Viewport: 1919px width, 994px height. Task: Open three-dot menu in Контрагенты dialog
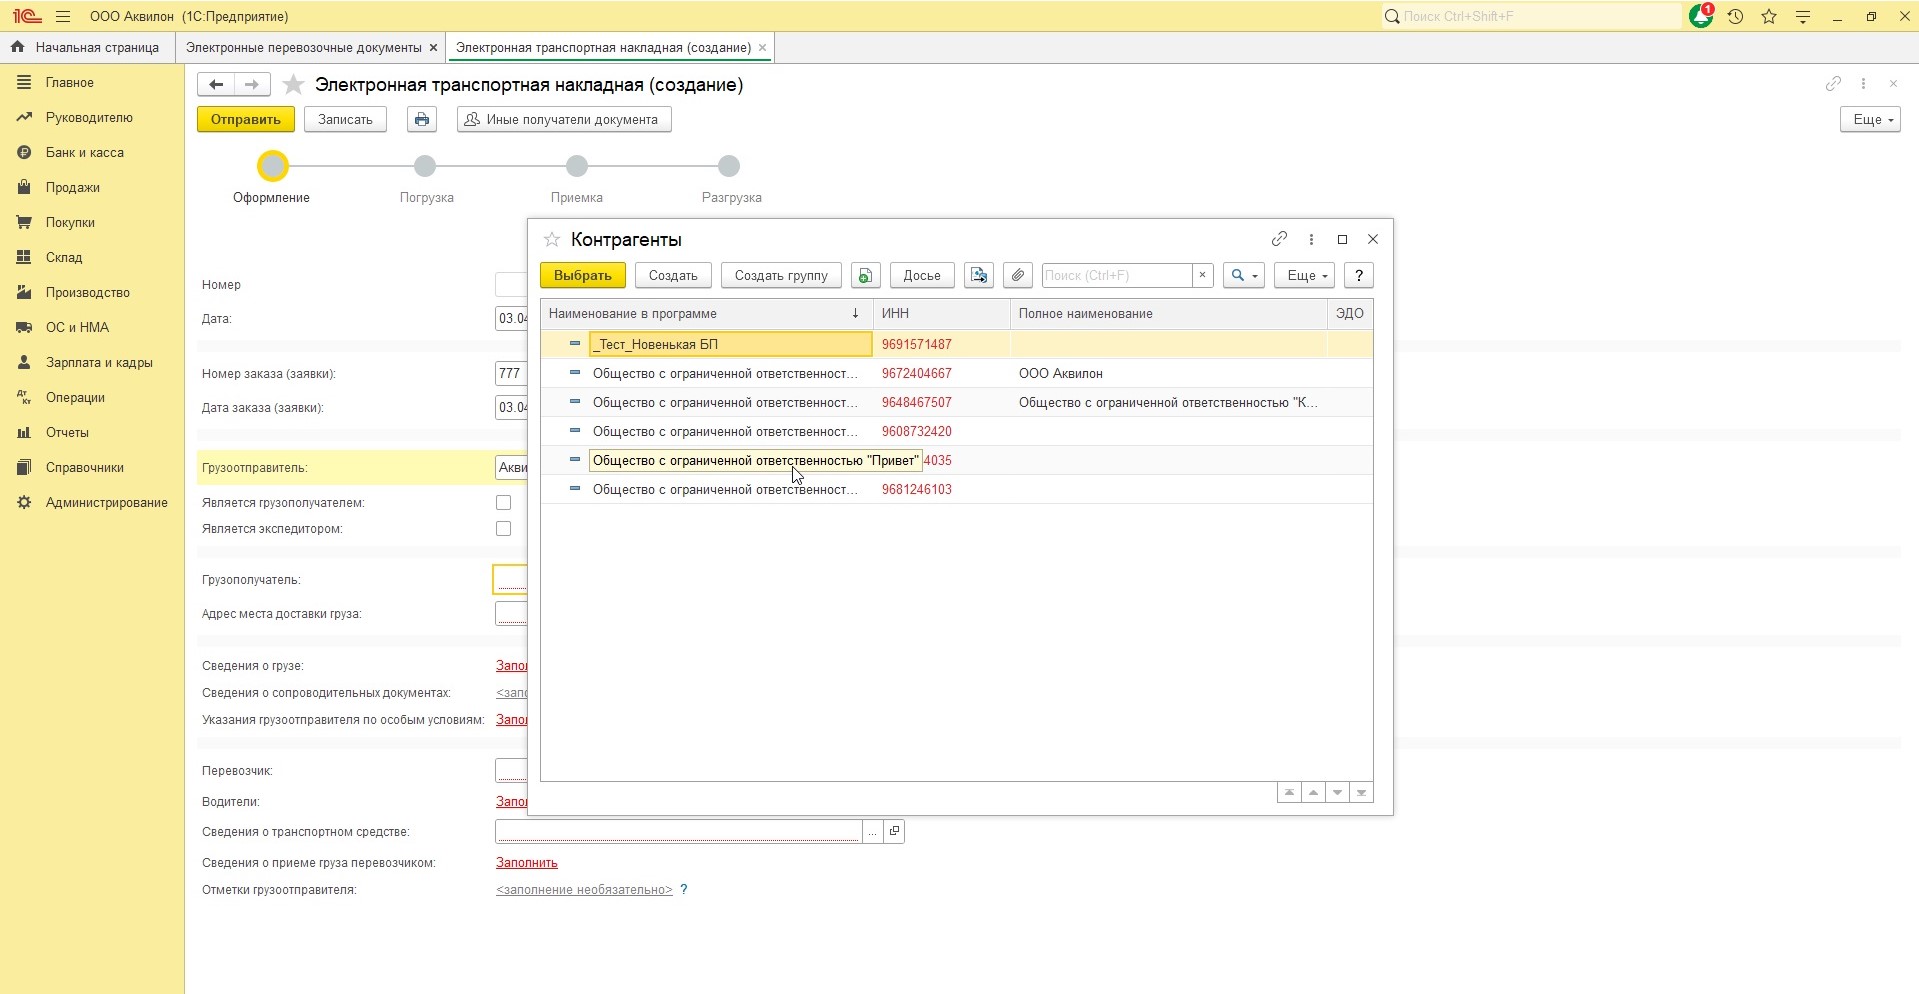[x=1311, y=239]
